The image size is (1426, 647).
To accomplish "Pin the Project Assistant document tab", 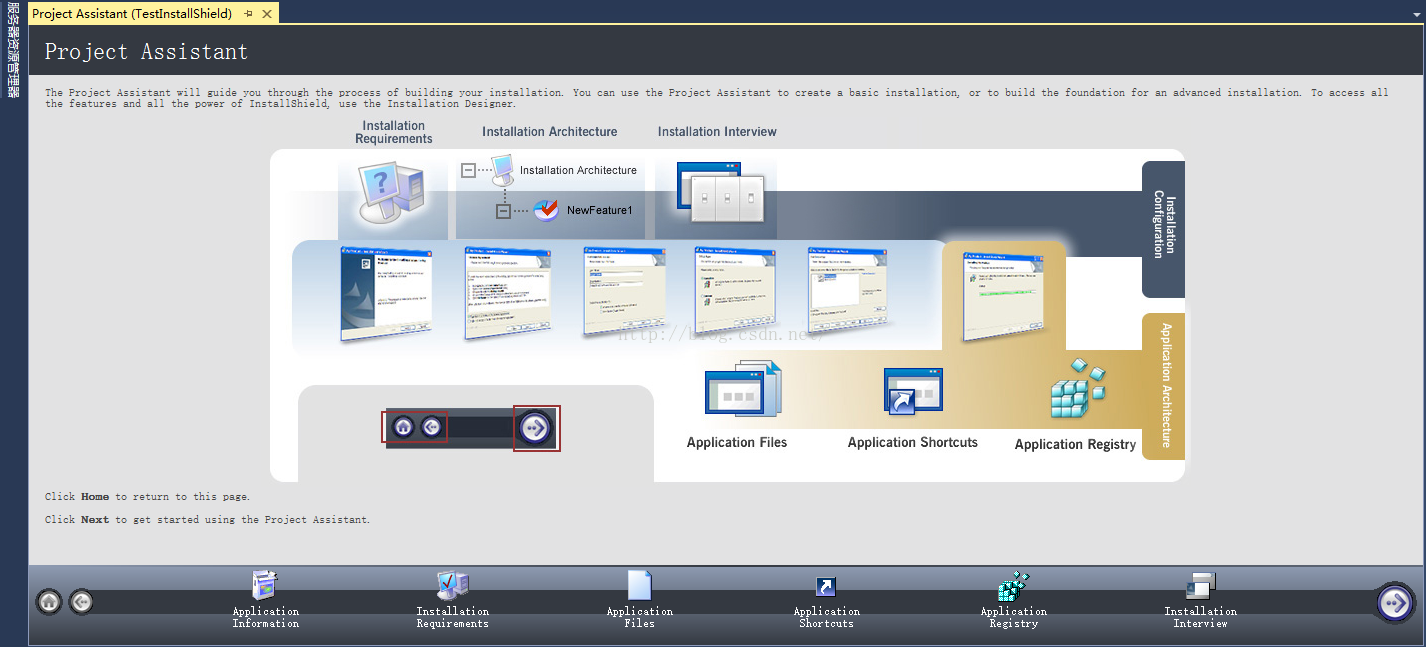I will 249,14.
